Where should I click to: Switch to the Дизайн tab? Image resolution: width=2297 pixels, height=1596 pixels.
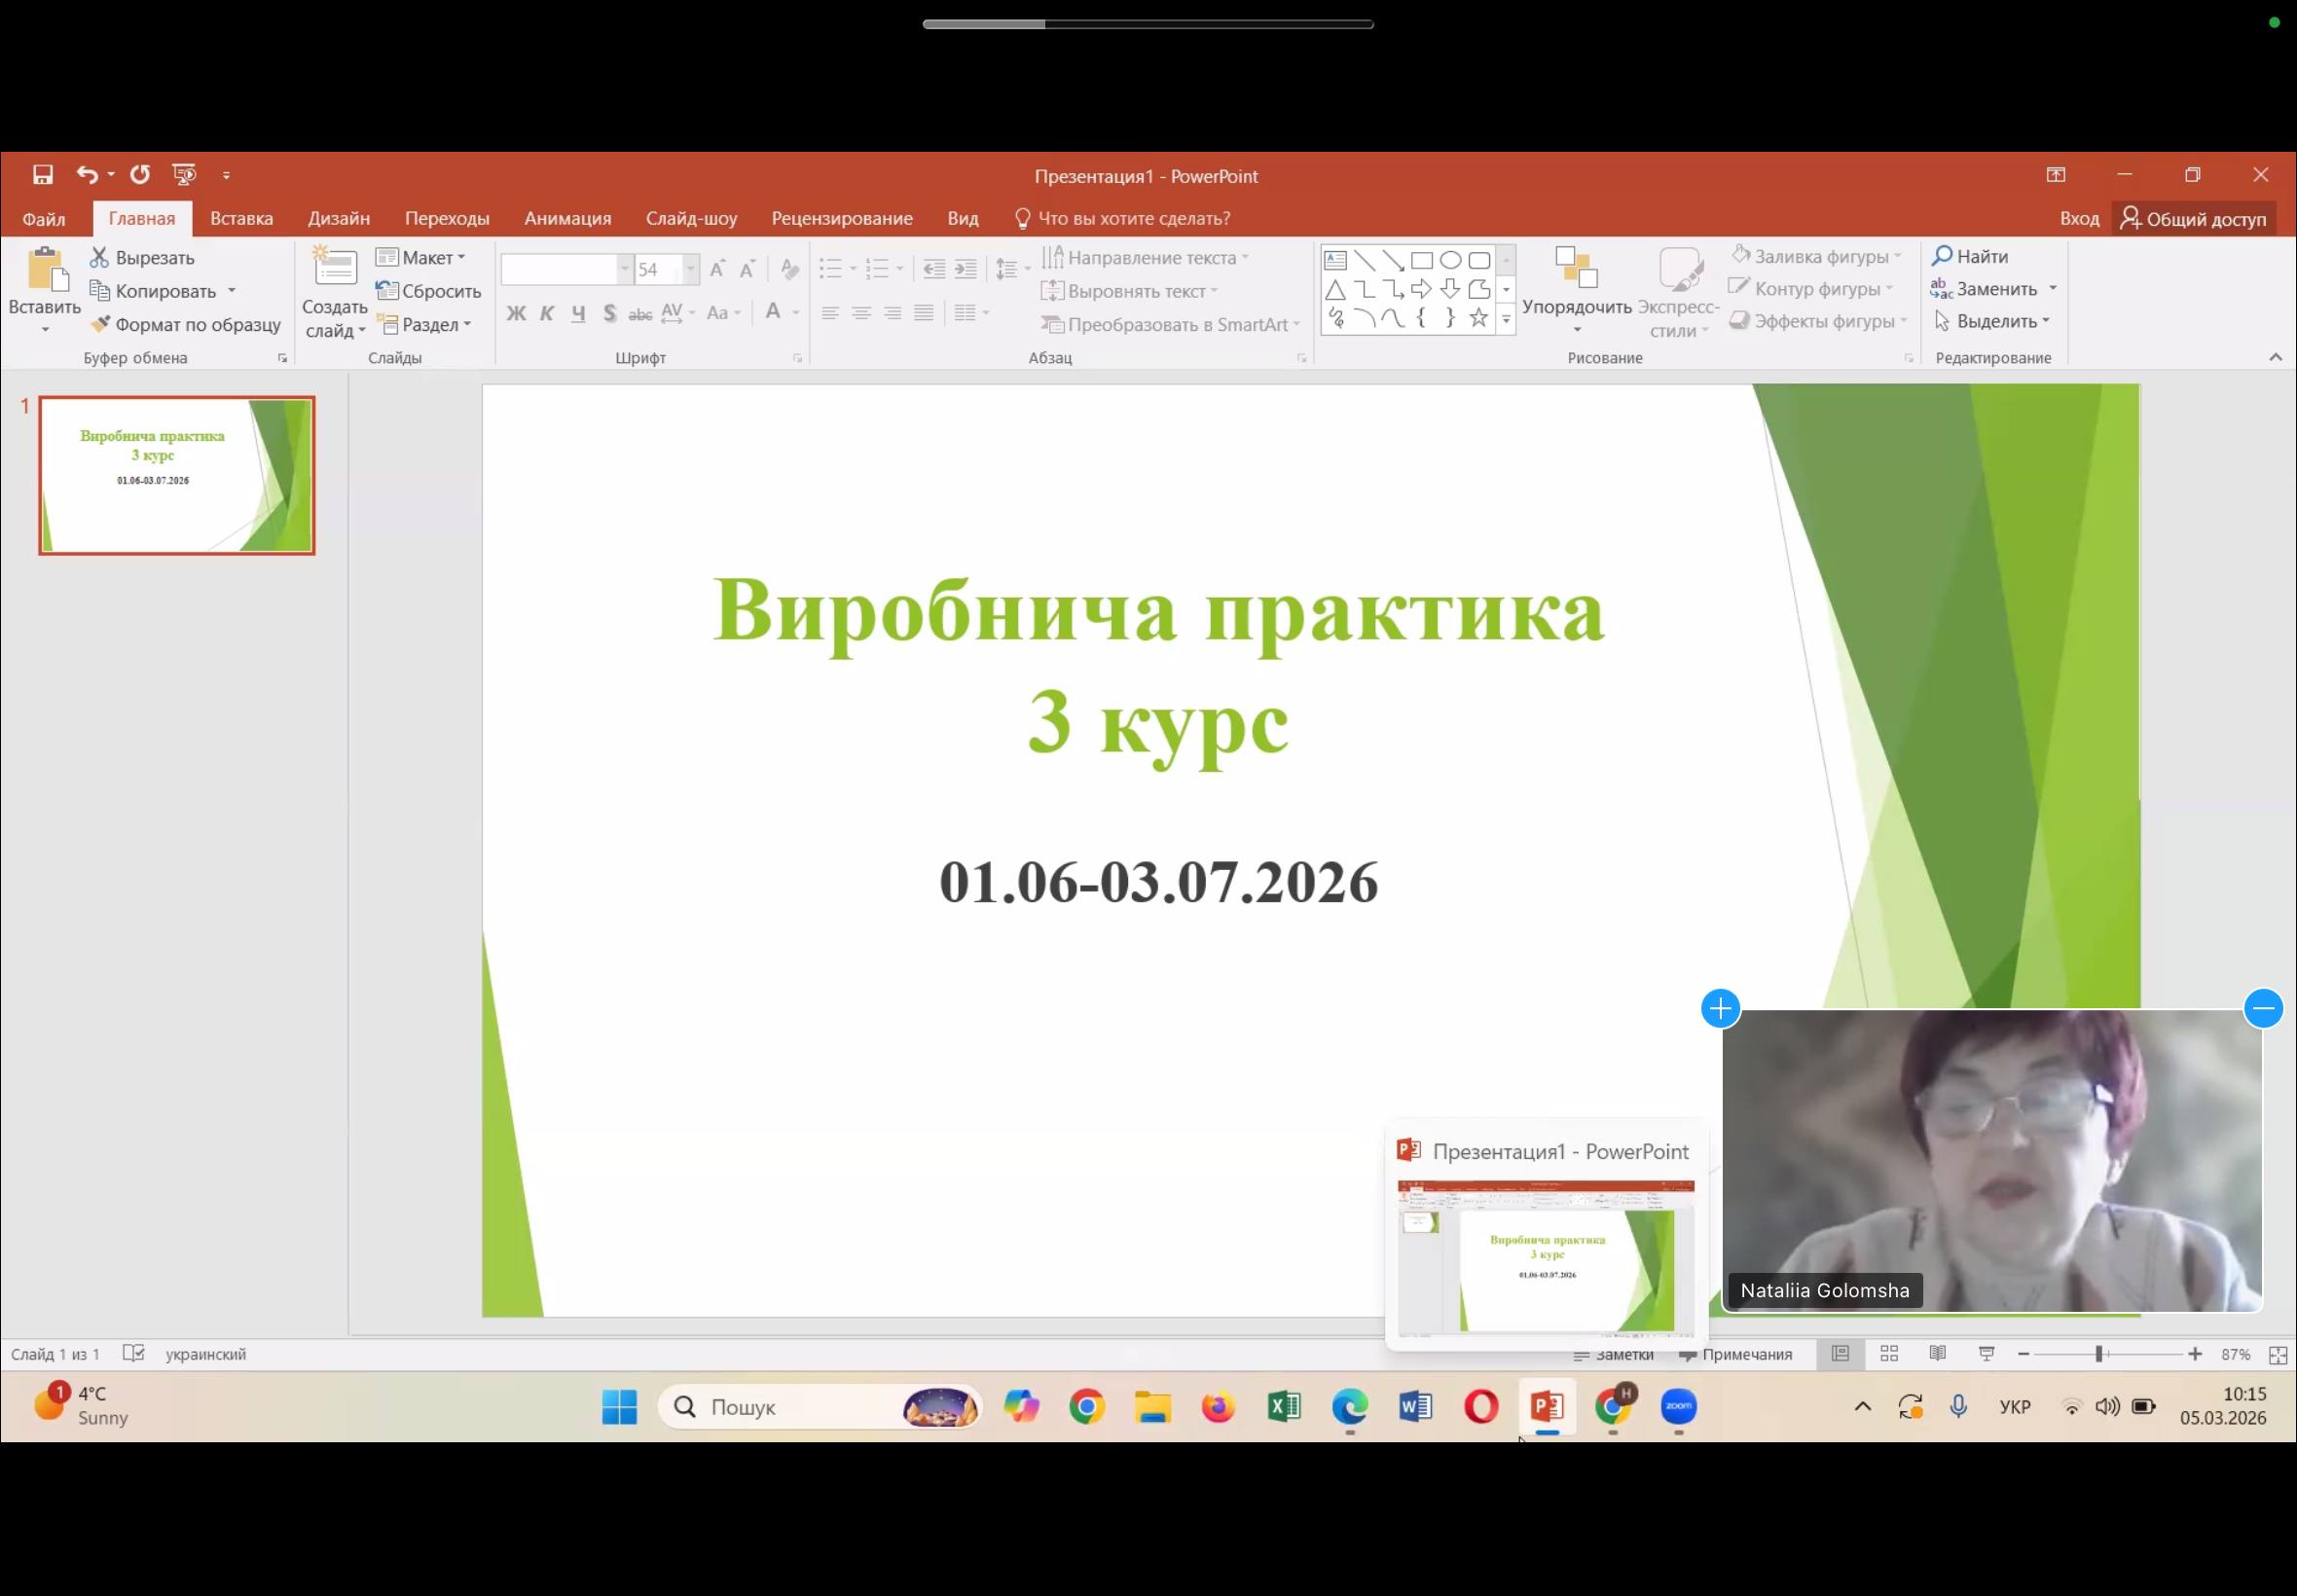click(338, 219)
